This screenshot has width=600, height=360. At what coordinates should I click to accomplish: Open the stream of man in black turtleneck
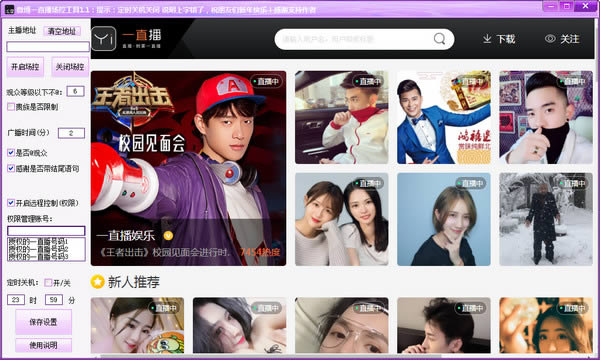pyautogui.click(x=546, y=117)
